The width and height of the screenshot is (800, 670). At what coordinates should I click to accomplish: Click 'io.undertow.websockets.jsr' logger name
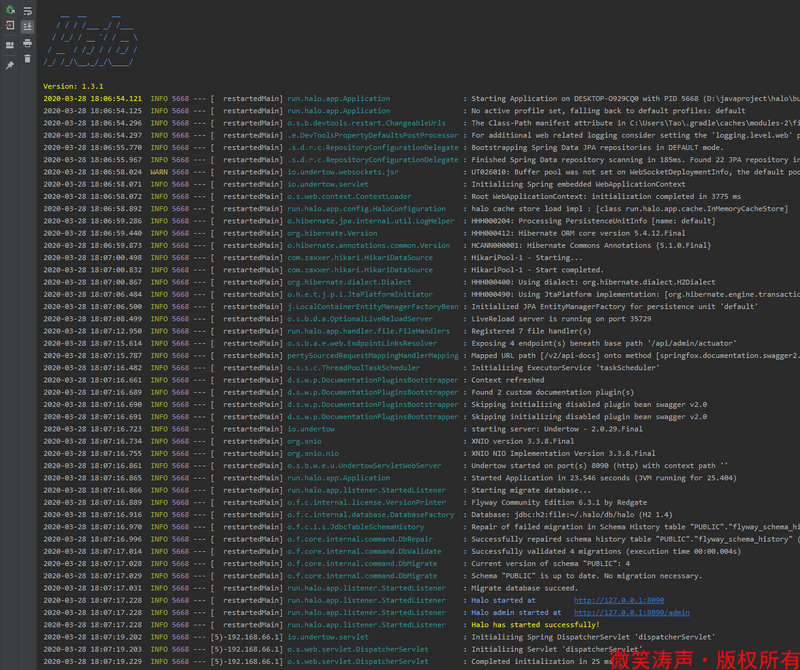coord(343,172)
